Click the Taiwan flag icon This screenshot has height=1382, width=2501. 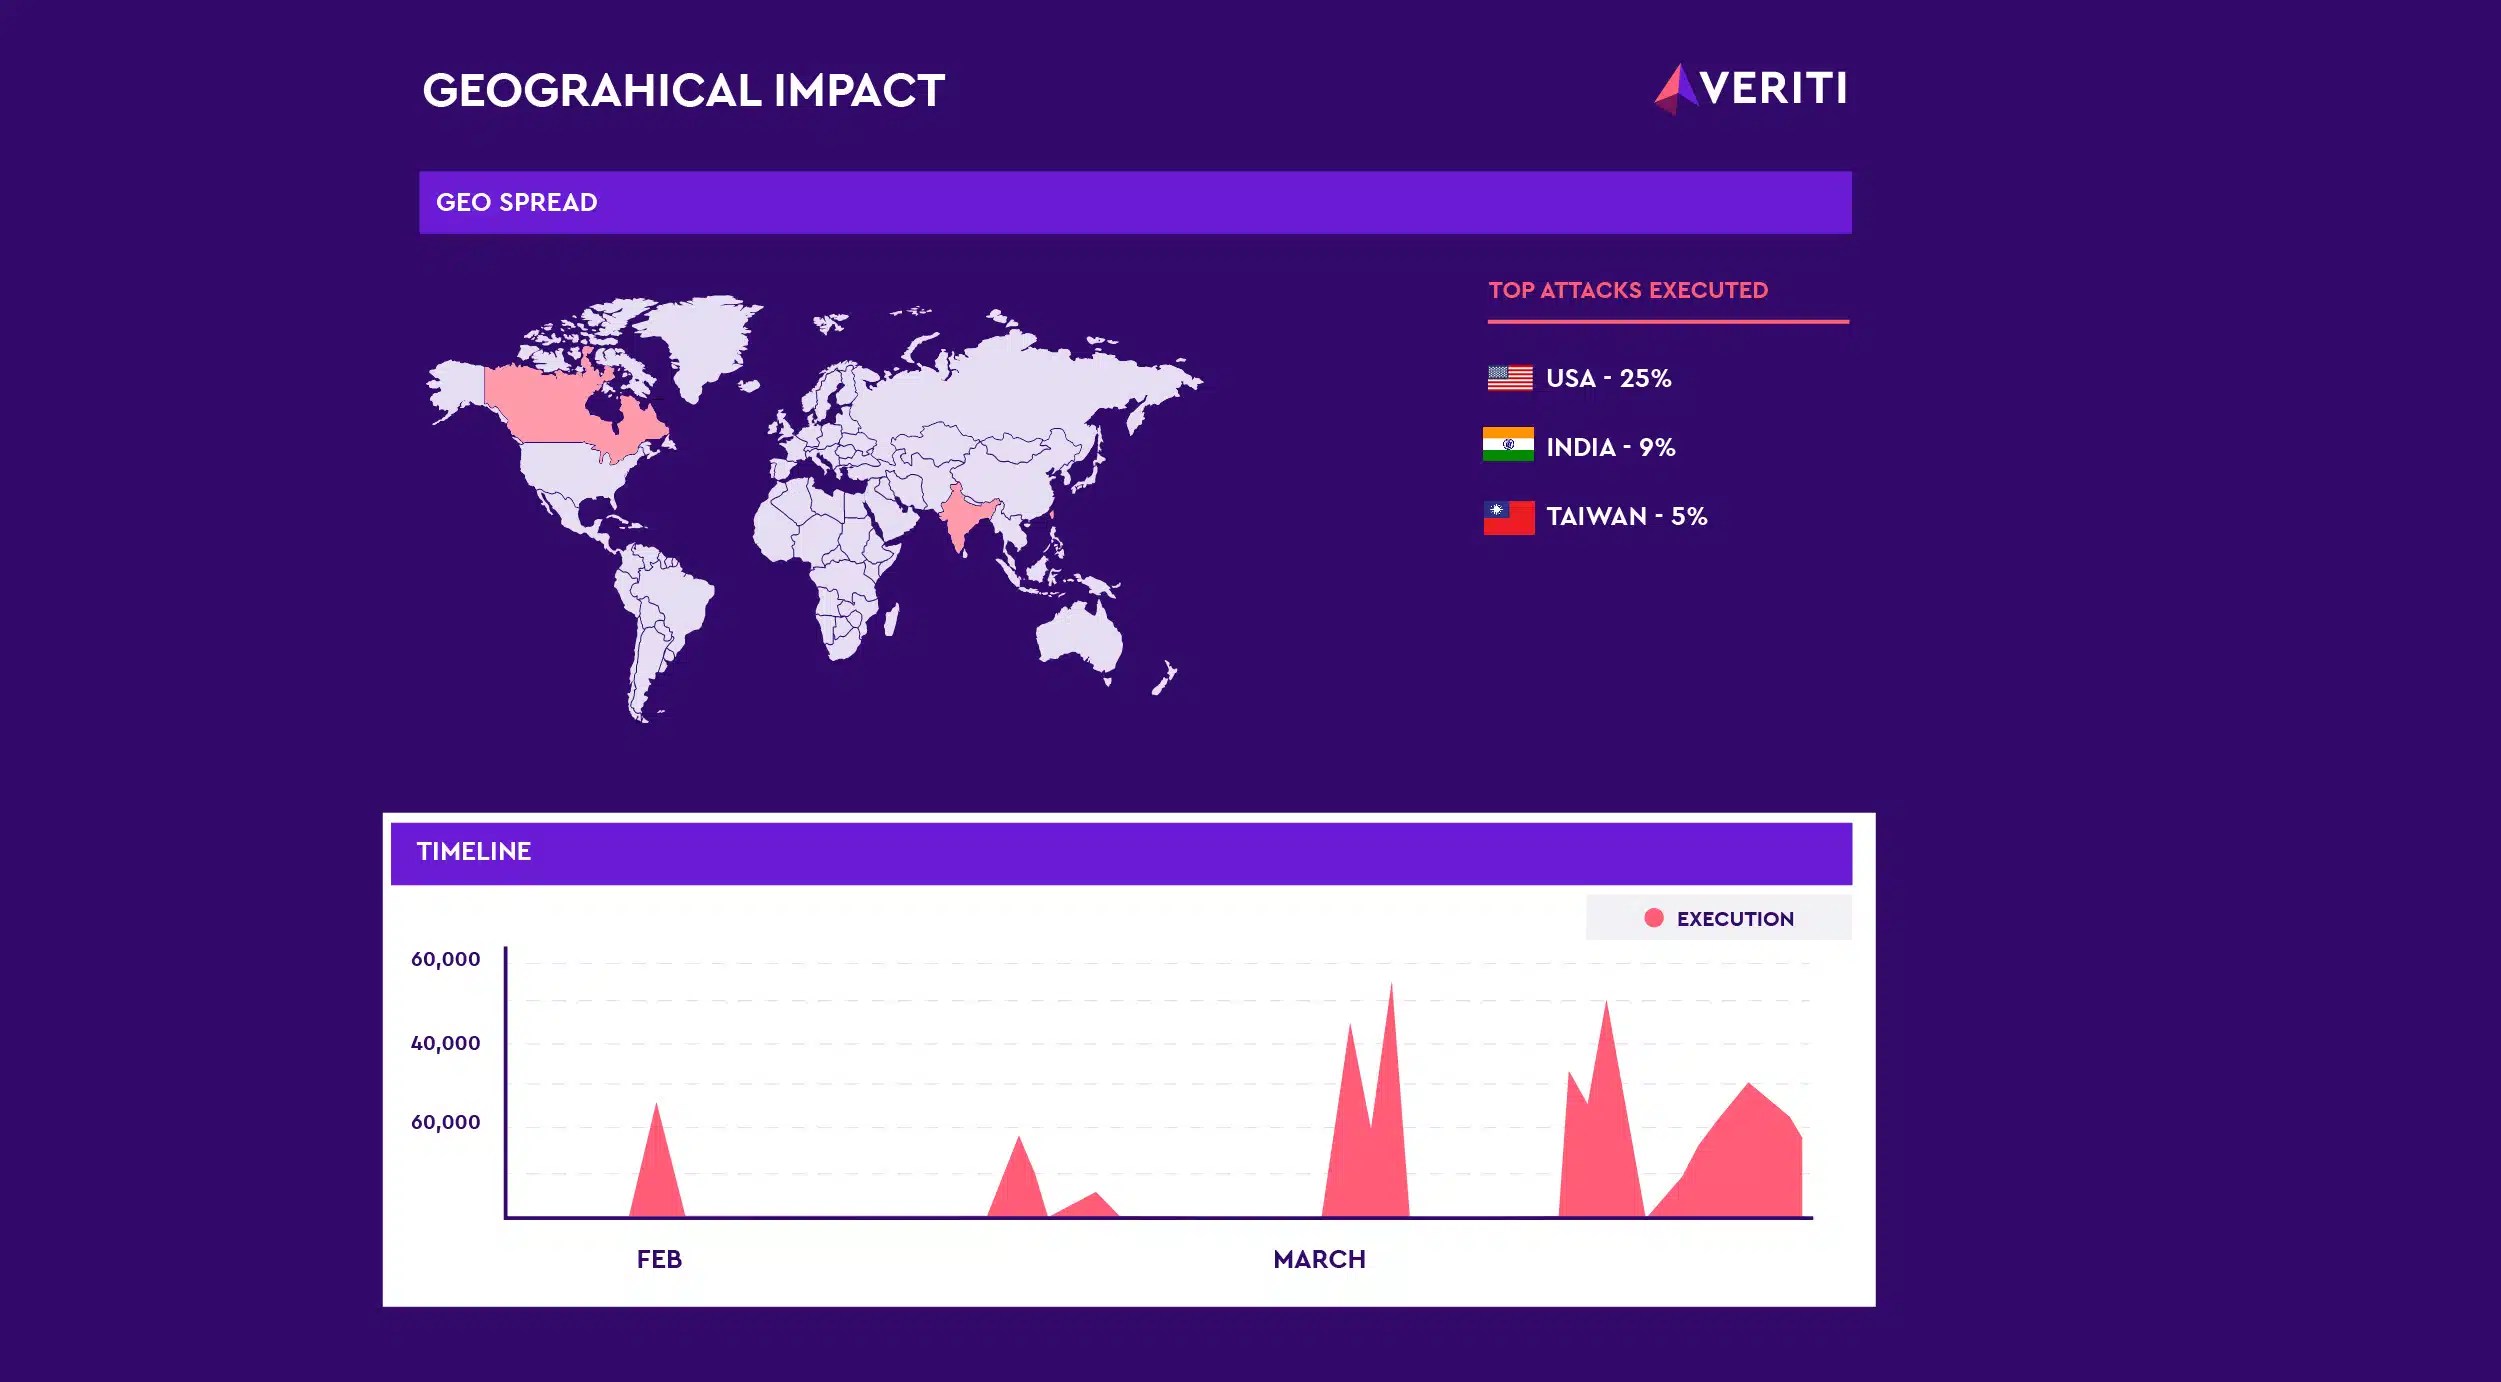[x=1509, y=517]
